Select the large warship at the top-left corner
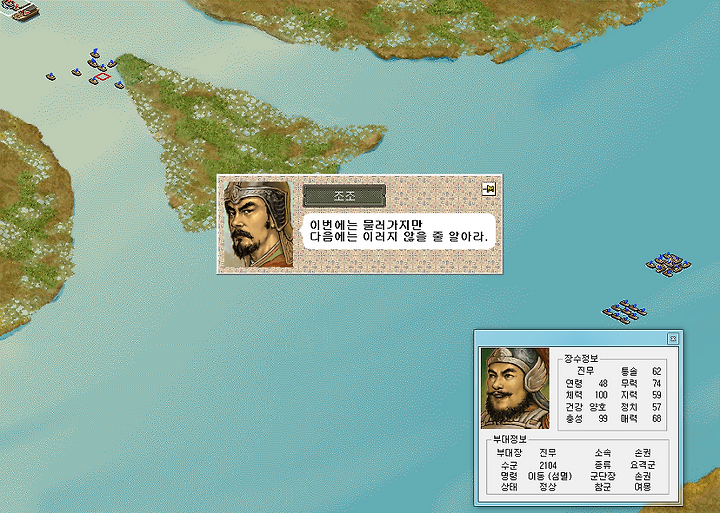 (20, 10)
